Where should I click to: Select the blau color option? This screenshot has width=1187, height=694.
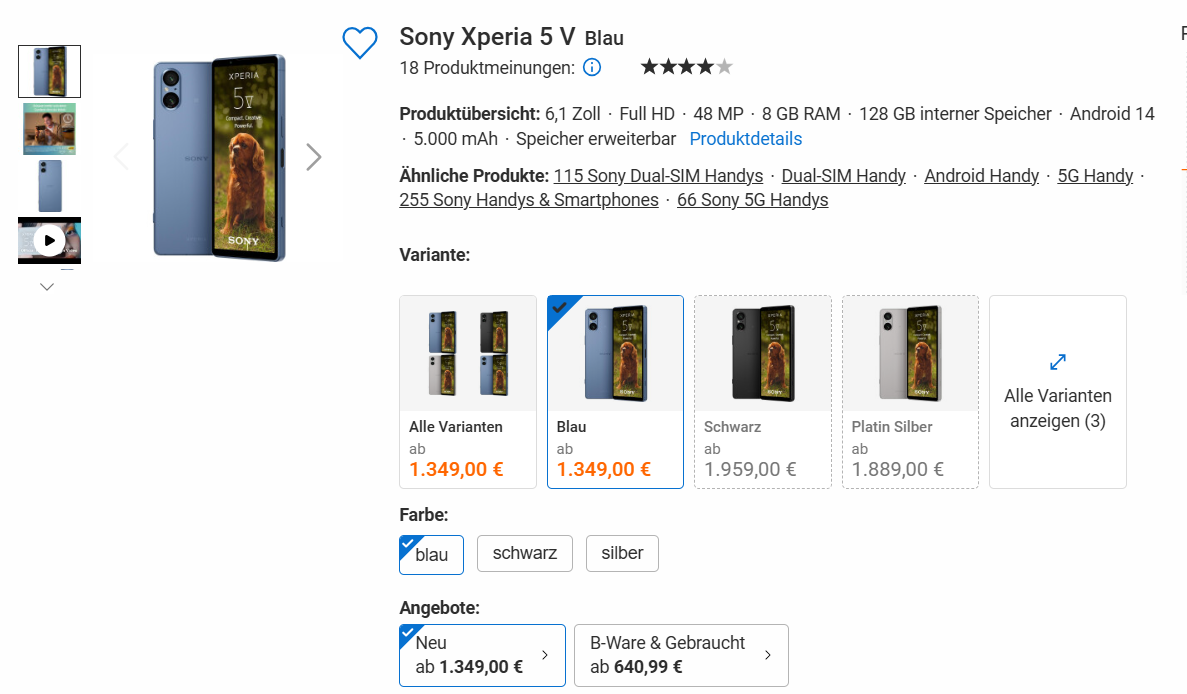point(431,555)
